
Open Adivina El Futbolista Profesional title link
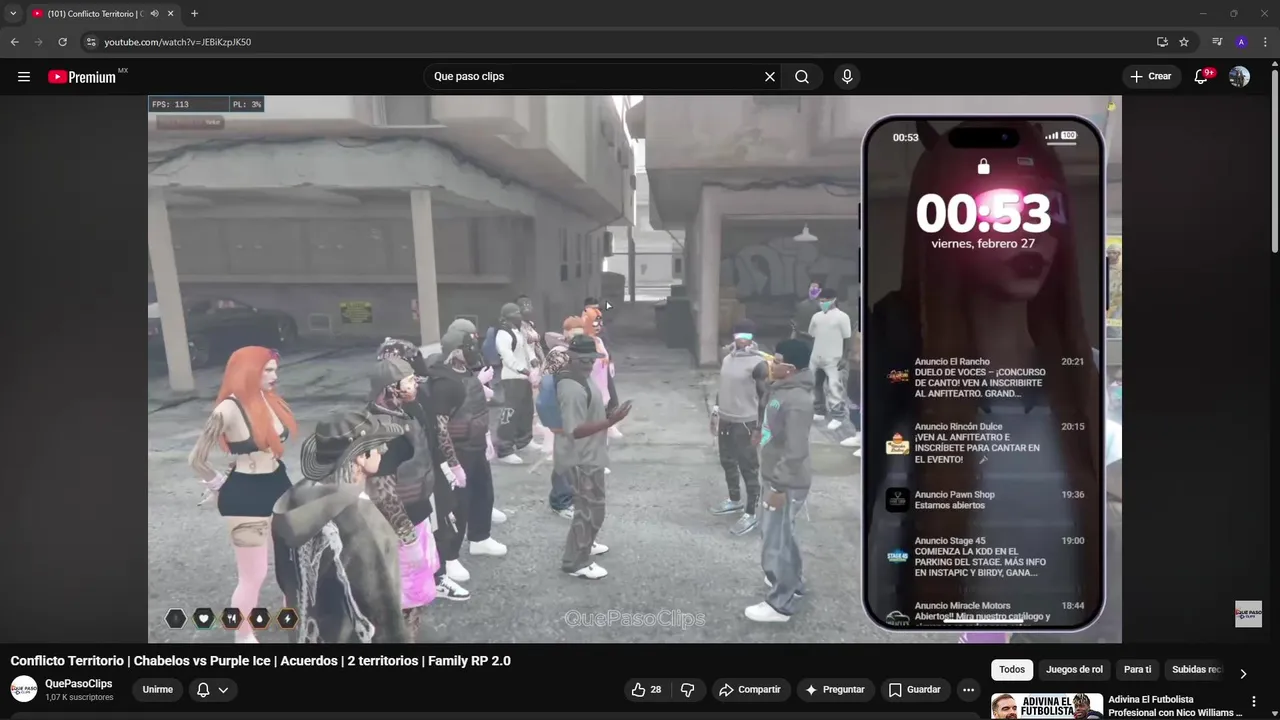tap(1175, 706)
